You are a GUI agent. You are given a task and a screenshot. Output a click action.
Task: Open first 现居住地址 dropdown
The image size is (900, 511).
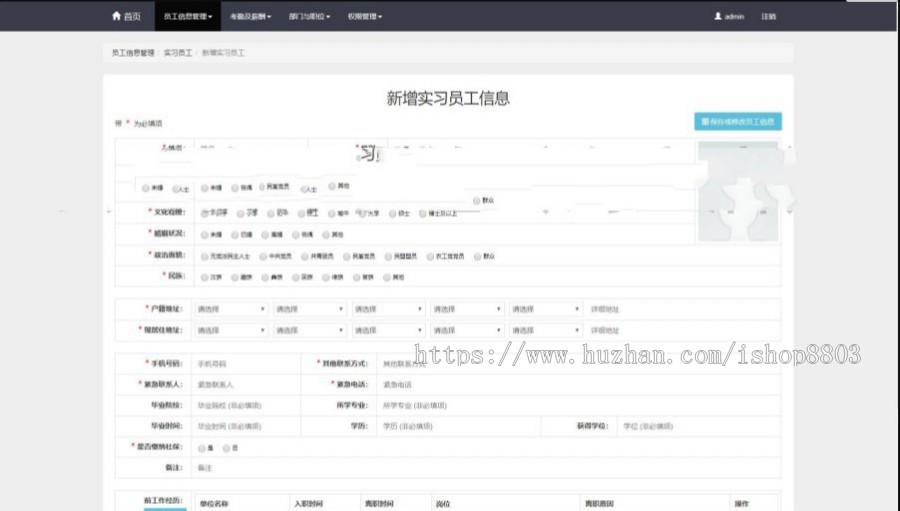(231, 330)
